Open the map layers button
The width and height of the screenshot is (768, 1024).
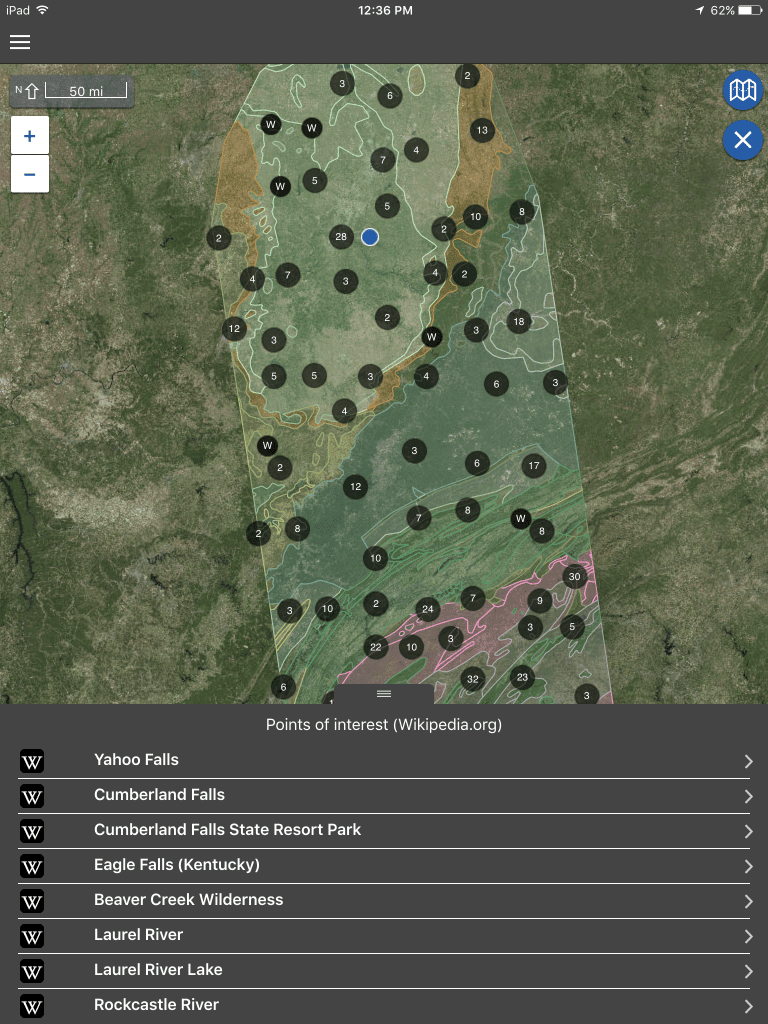(x=742, y=92)
